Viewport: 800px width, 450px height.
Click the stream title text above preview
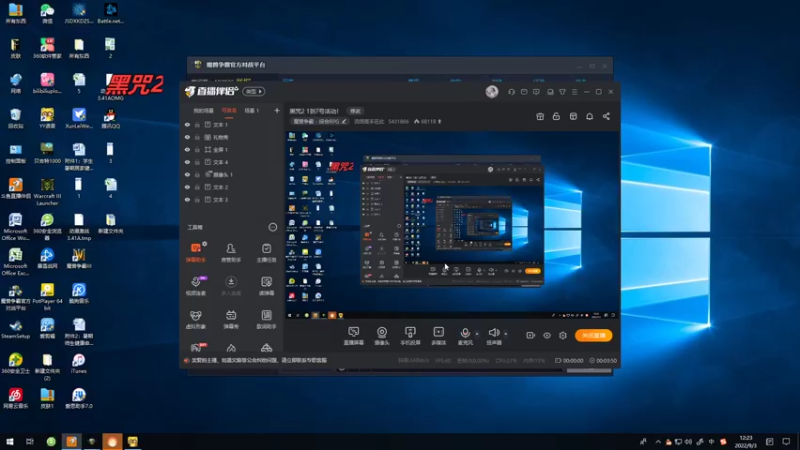pos(314,111)
